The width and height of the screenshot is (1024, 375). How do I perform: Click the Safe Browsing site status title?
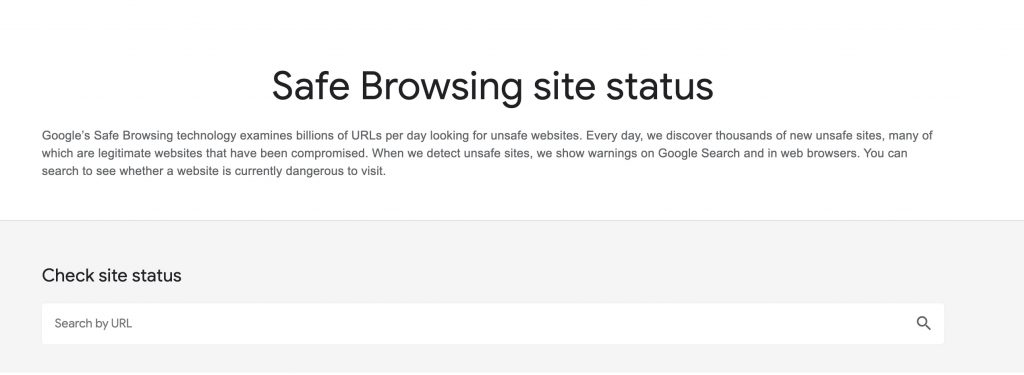pyautogui.click(x=492, y=86)
